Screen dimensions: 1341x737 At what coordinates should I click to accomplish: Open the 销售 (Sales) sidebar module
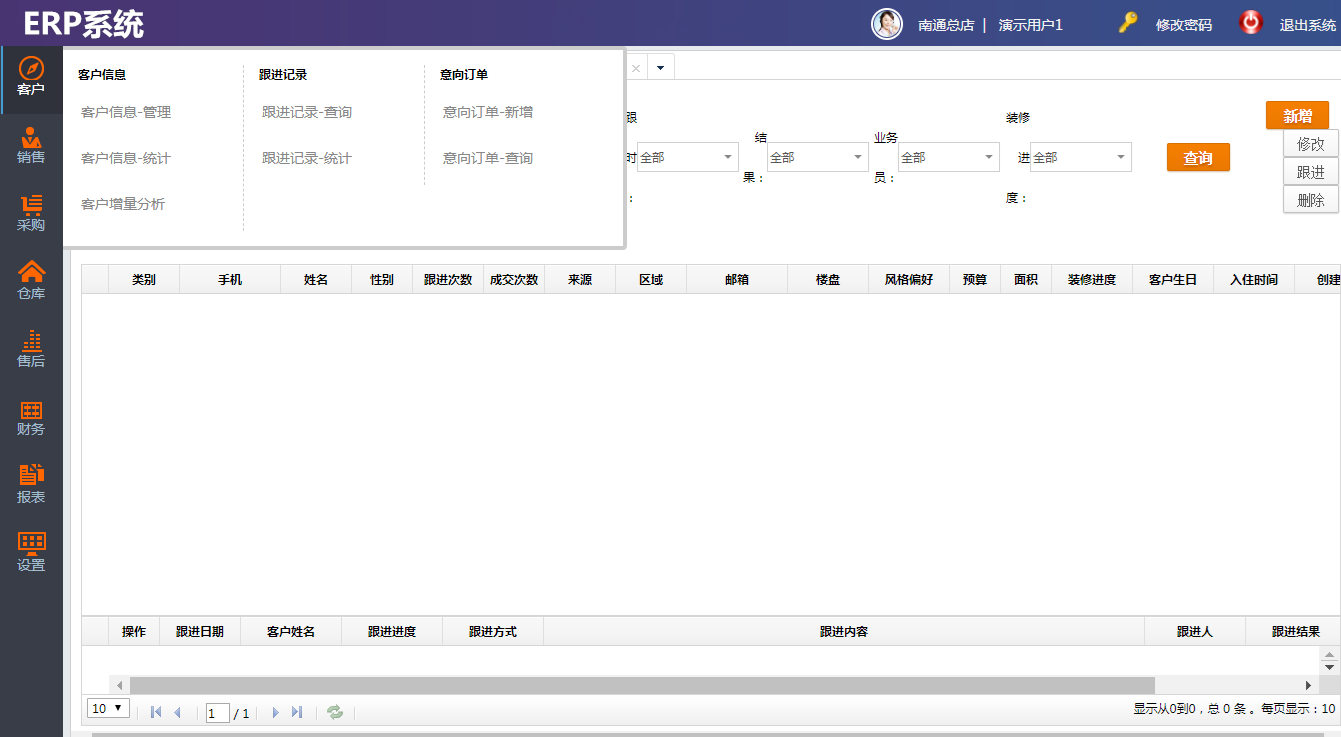click(x=31, y=145)
